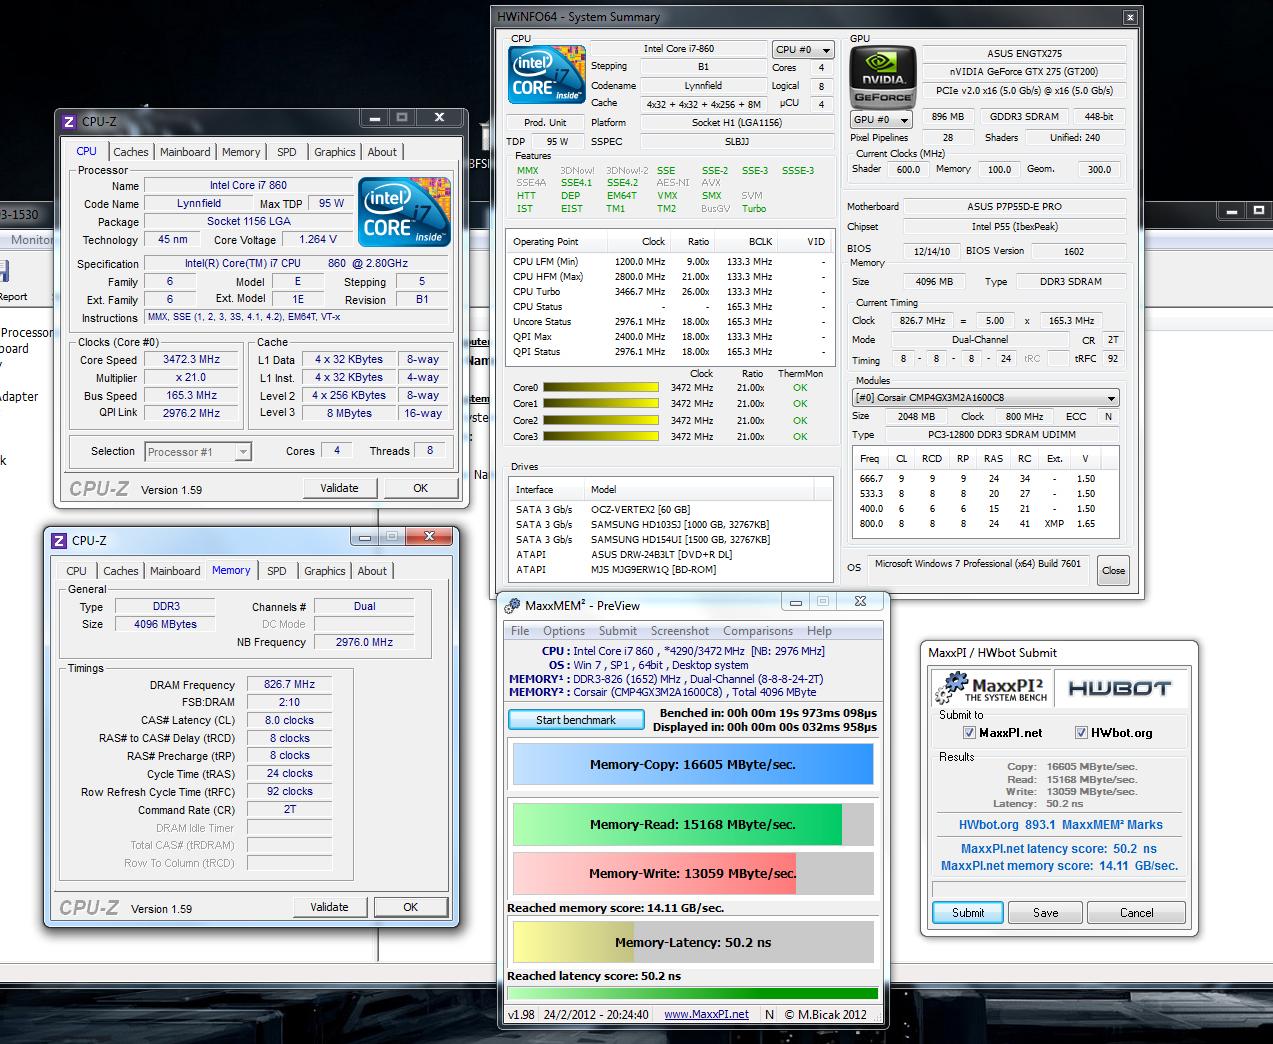Click the Intel Core i7 logo in CPU-Z
Screen dimensions: 1273x1044
pyautogui.click(x=404, y=212)
